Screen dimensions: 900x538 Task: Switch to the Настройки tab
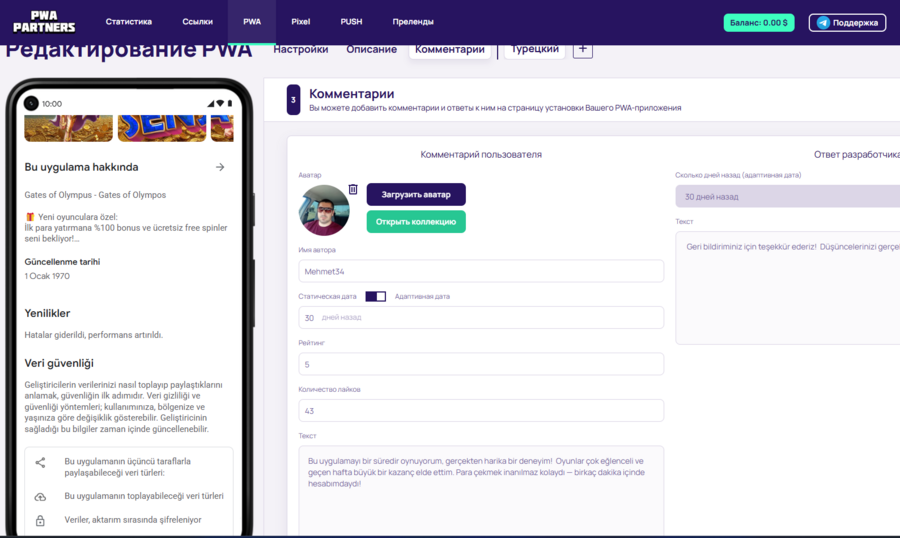pos(300,49)
